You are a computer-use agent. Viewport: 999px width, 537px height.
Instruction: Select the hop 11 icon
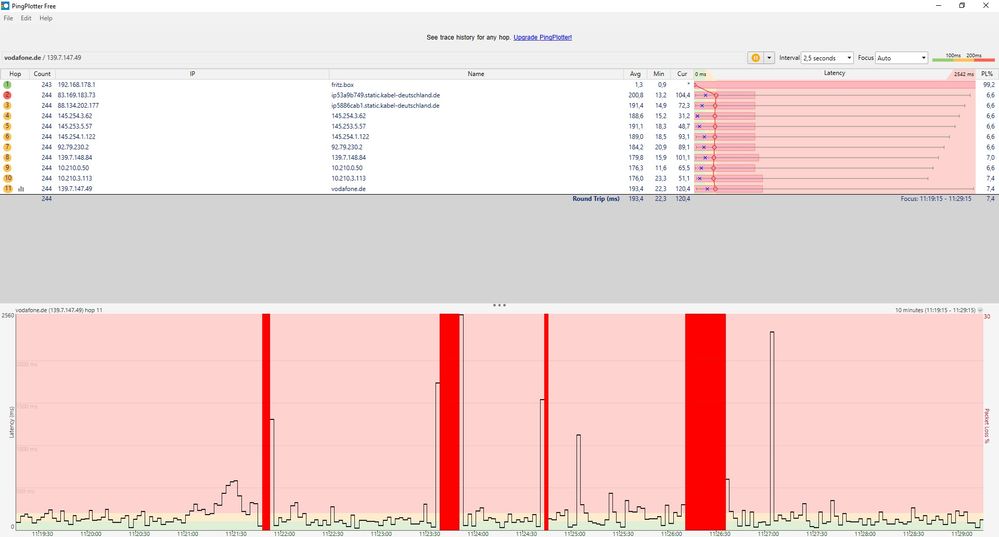pyautogui.click(x=7, y=189)
